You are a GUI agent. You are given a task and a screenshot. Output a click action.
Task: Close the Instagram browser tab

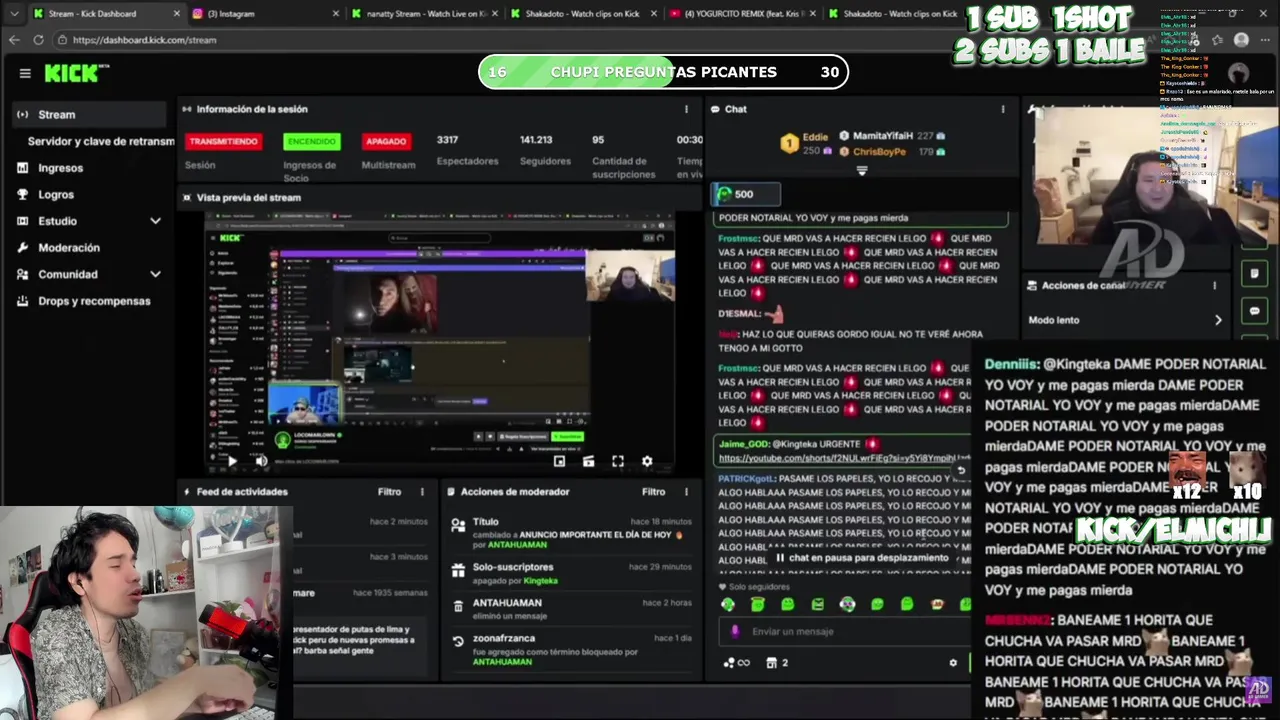tap(335, 13)
